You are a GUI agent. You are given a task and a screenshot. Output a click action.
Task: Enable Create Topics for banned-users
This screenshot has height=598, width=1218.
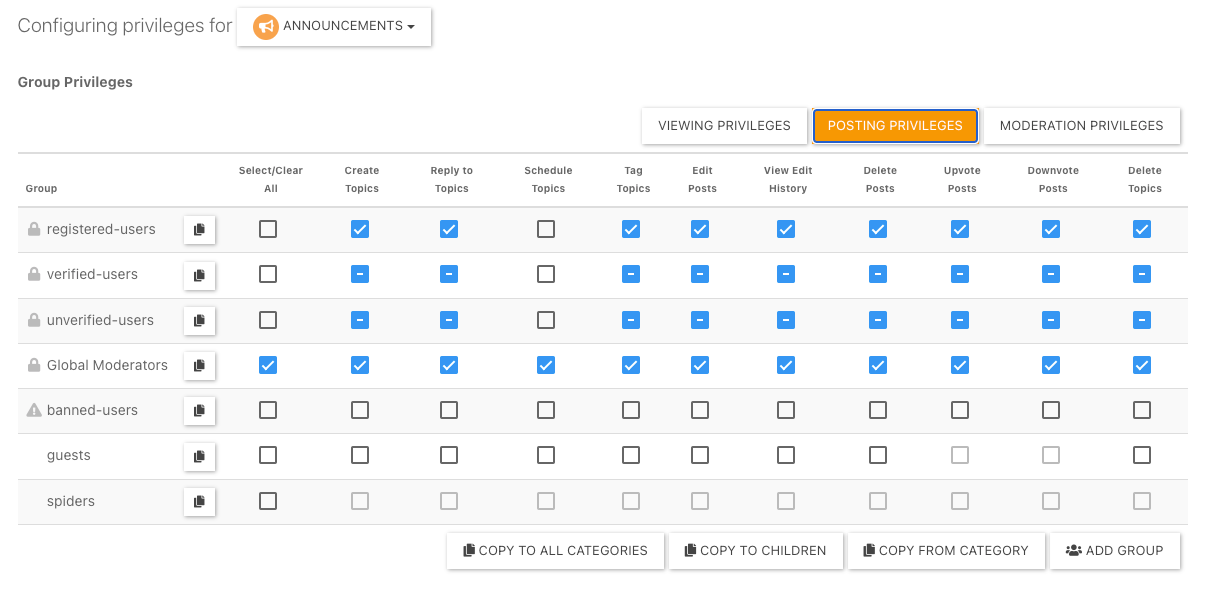tap(360, 410)
